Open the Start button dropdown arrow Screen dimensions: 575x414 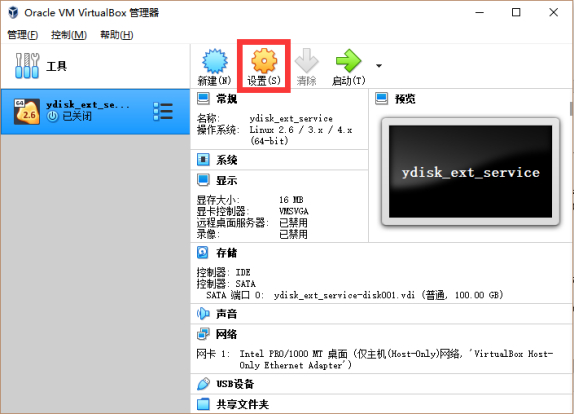pos(379,66)
